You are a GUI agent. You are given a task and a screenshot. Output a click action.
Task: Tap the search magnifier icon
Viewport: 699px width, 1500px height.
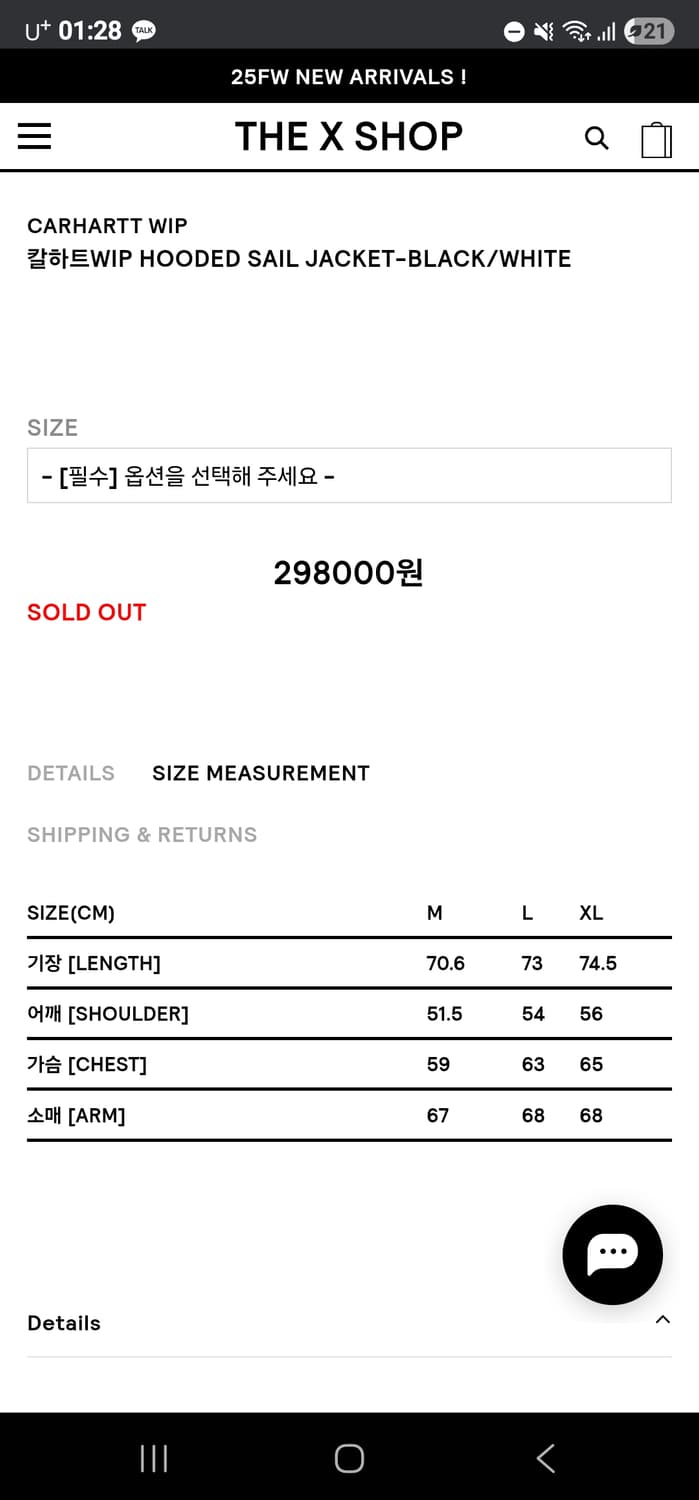596,138
